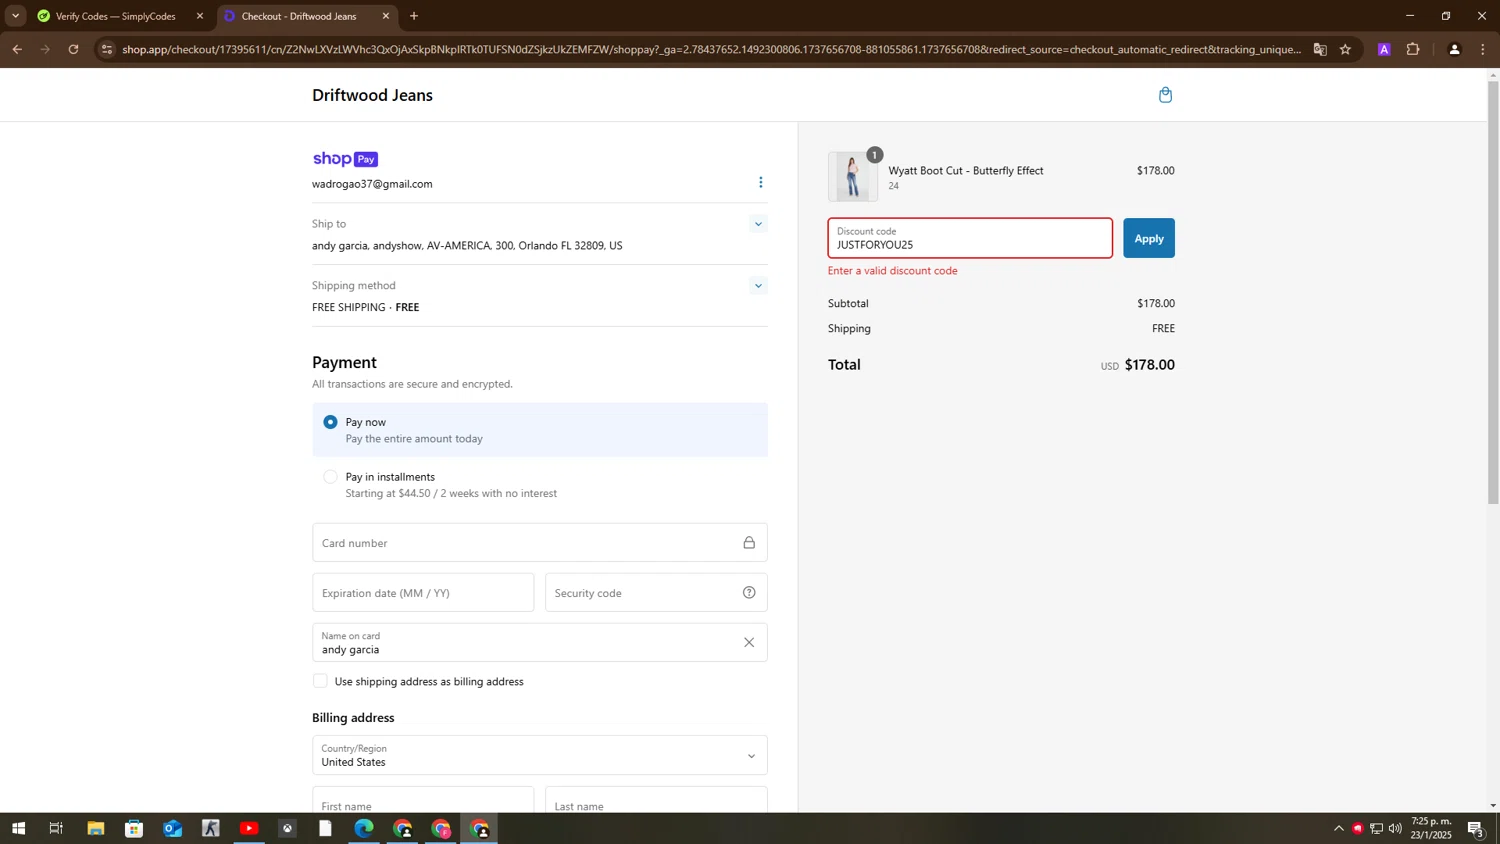The width and height of the screenshot is (1500, 844).
Task: Click the Last name field
Action: click(x=656, y=800)
